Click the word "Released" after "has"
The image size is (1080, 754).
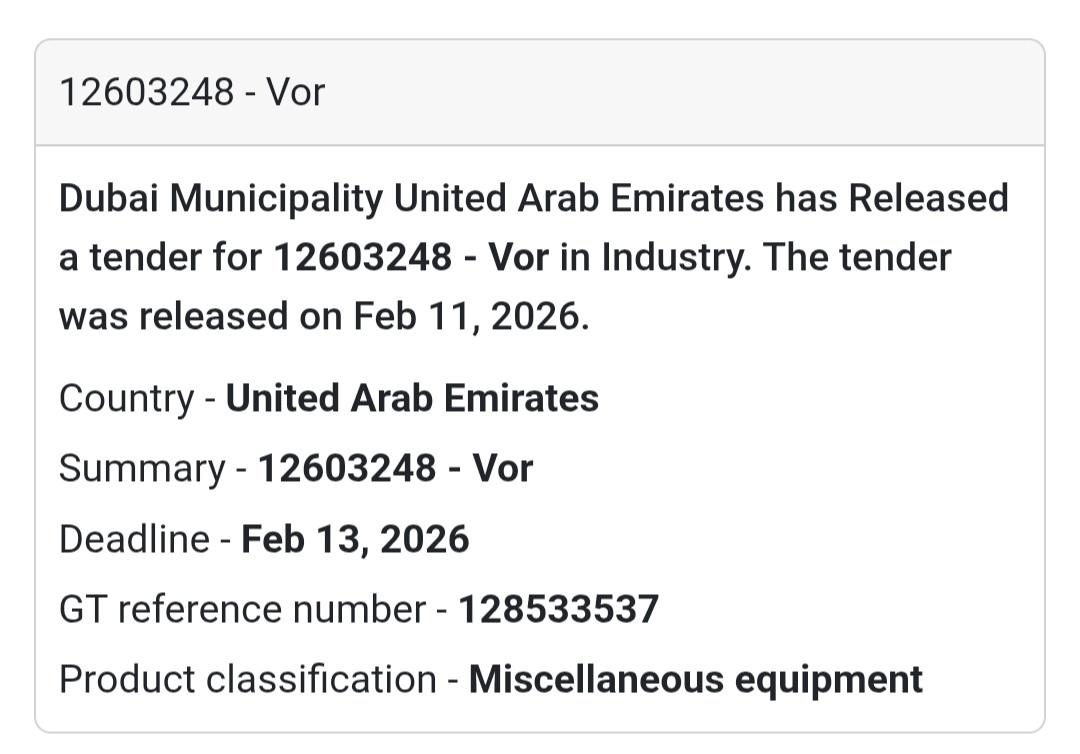pyautogui.click(x=928, y=198)
